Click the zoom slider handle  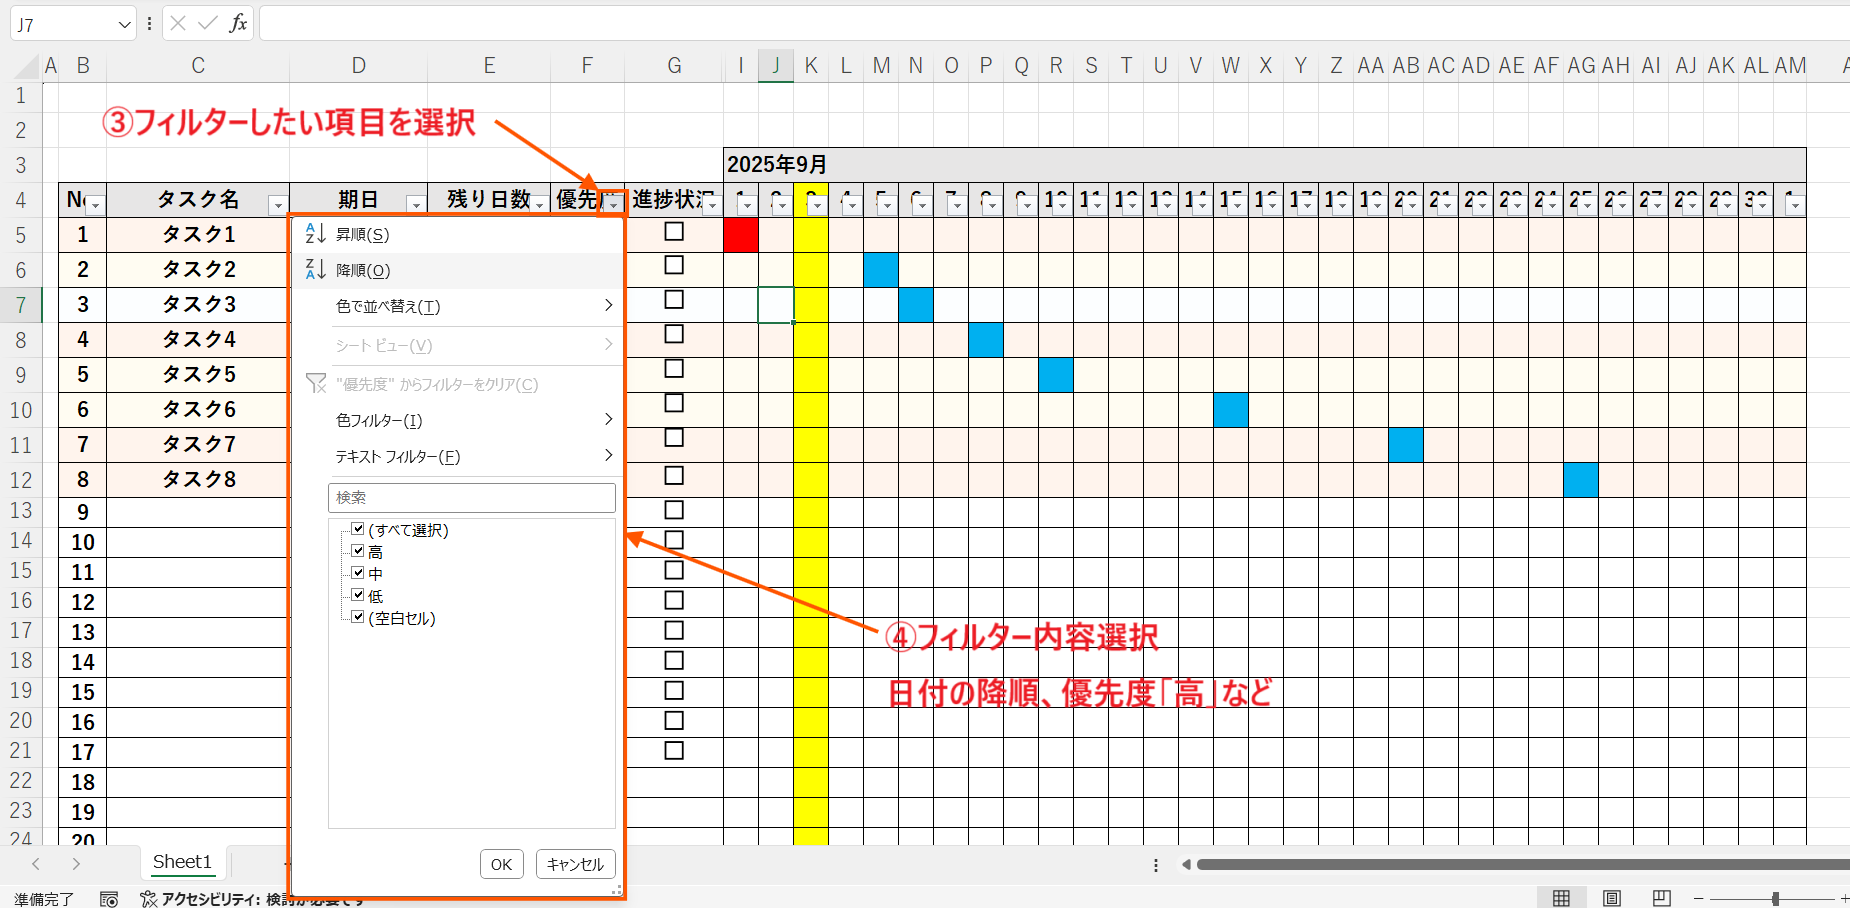(1775, 898)
